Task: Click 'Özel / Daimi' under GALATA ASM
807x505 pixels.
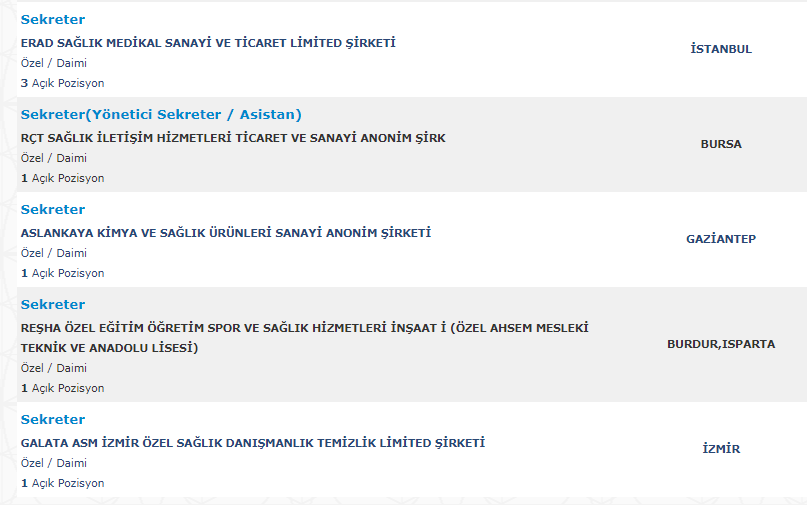Action: (54, 463)
